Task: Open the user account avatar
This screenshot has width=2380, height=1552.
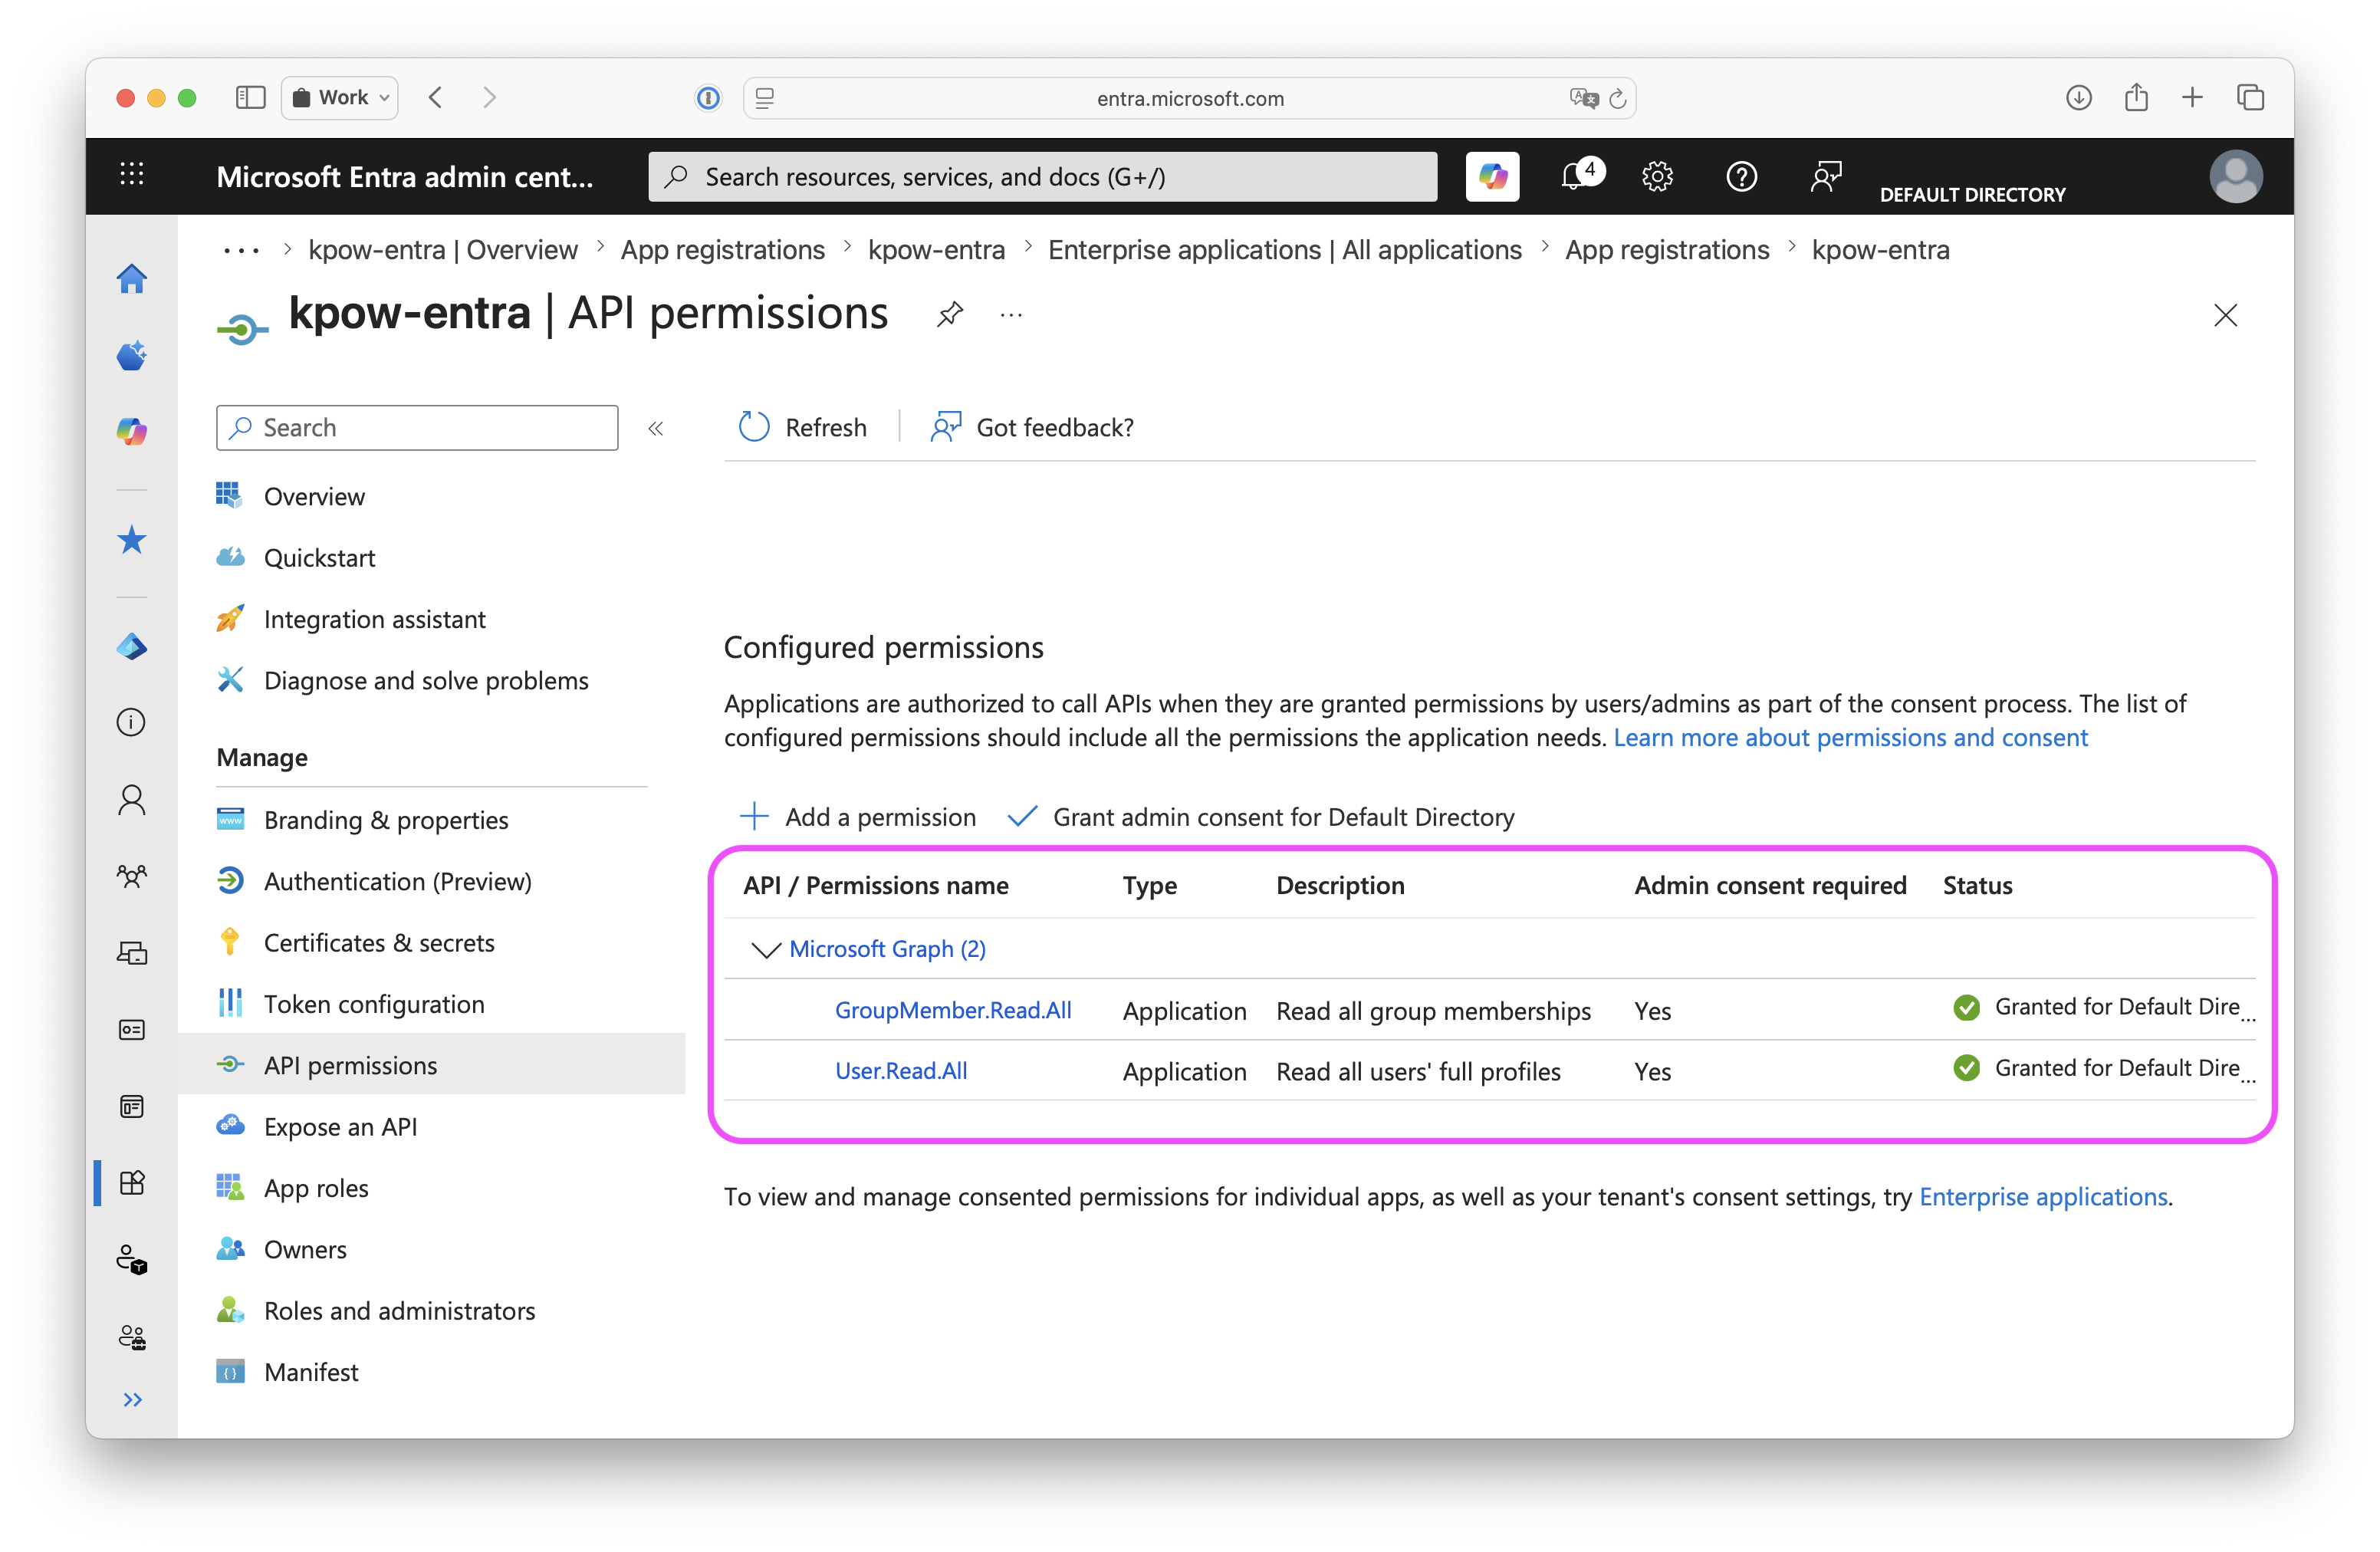Action: [x=2235, y=177]
